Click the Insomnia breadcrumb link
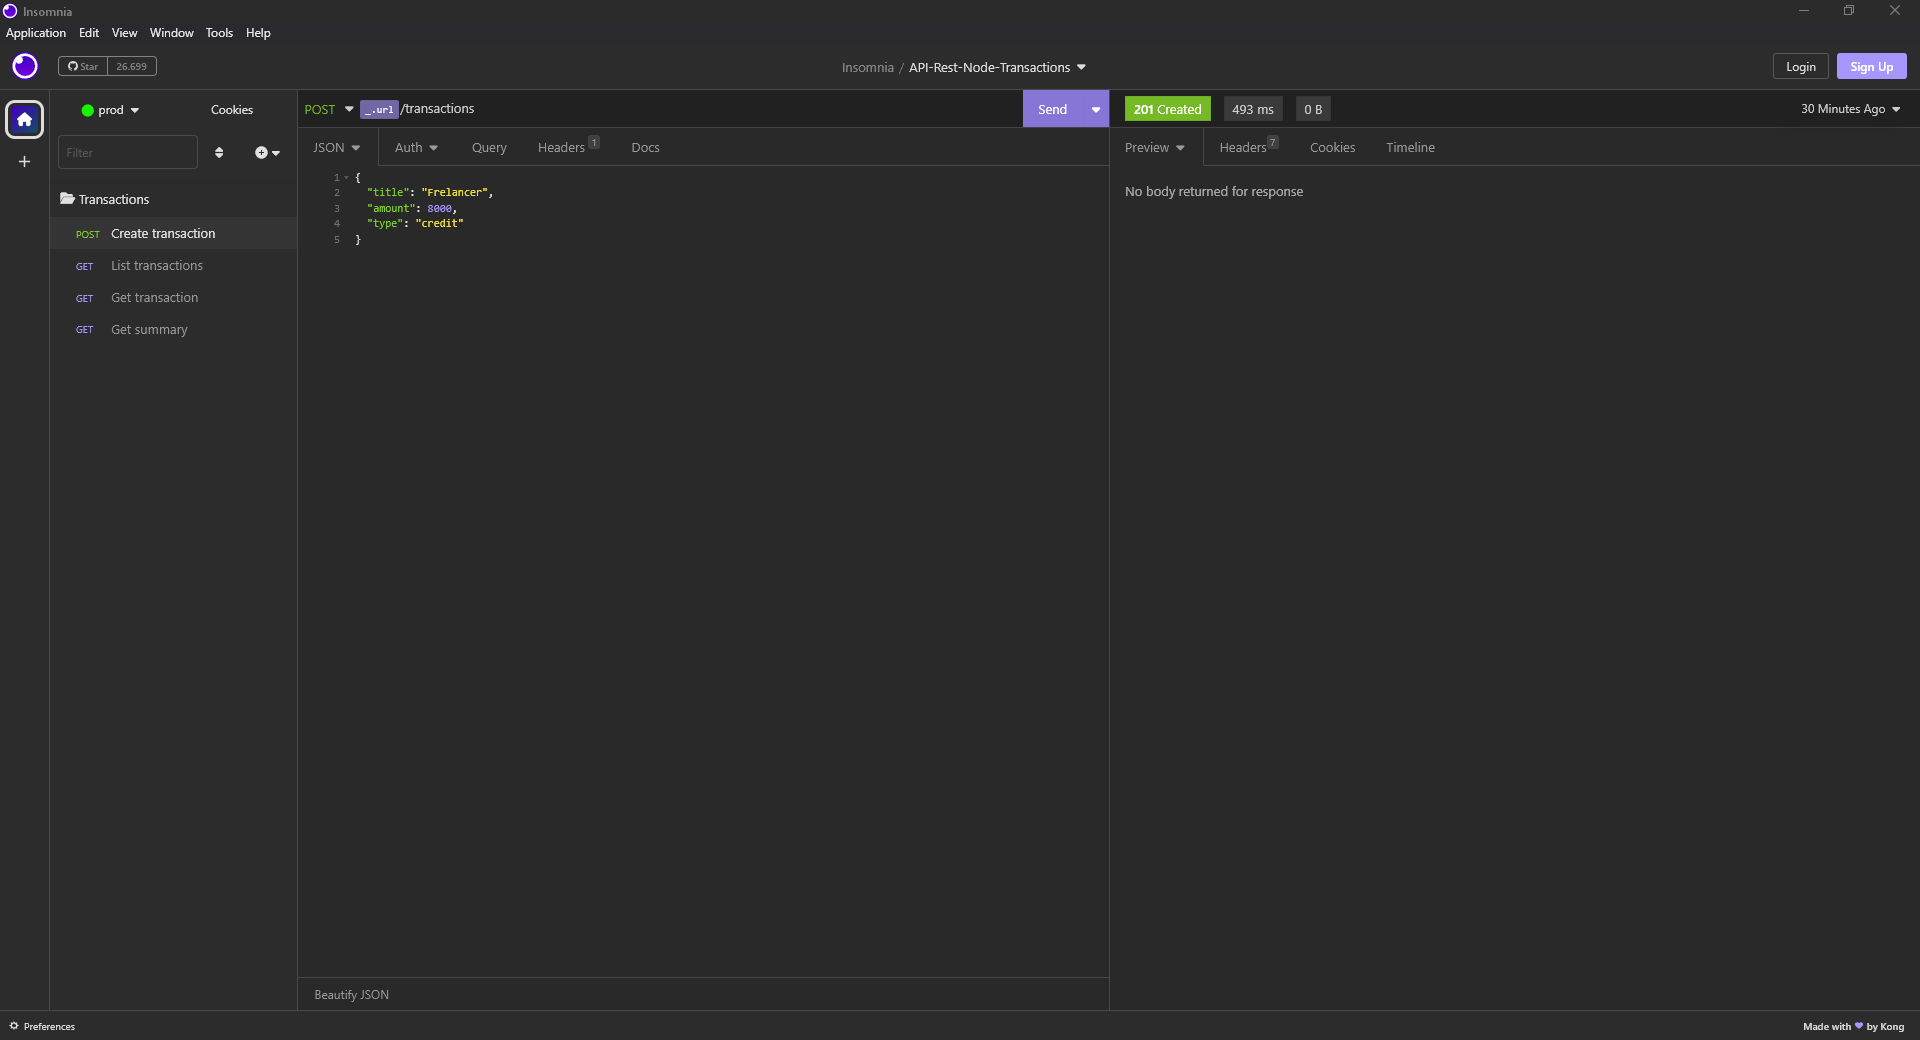The height and width of the screenshot is (1040, 1920). pyautogui.click(x=867, y=67)
